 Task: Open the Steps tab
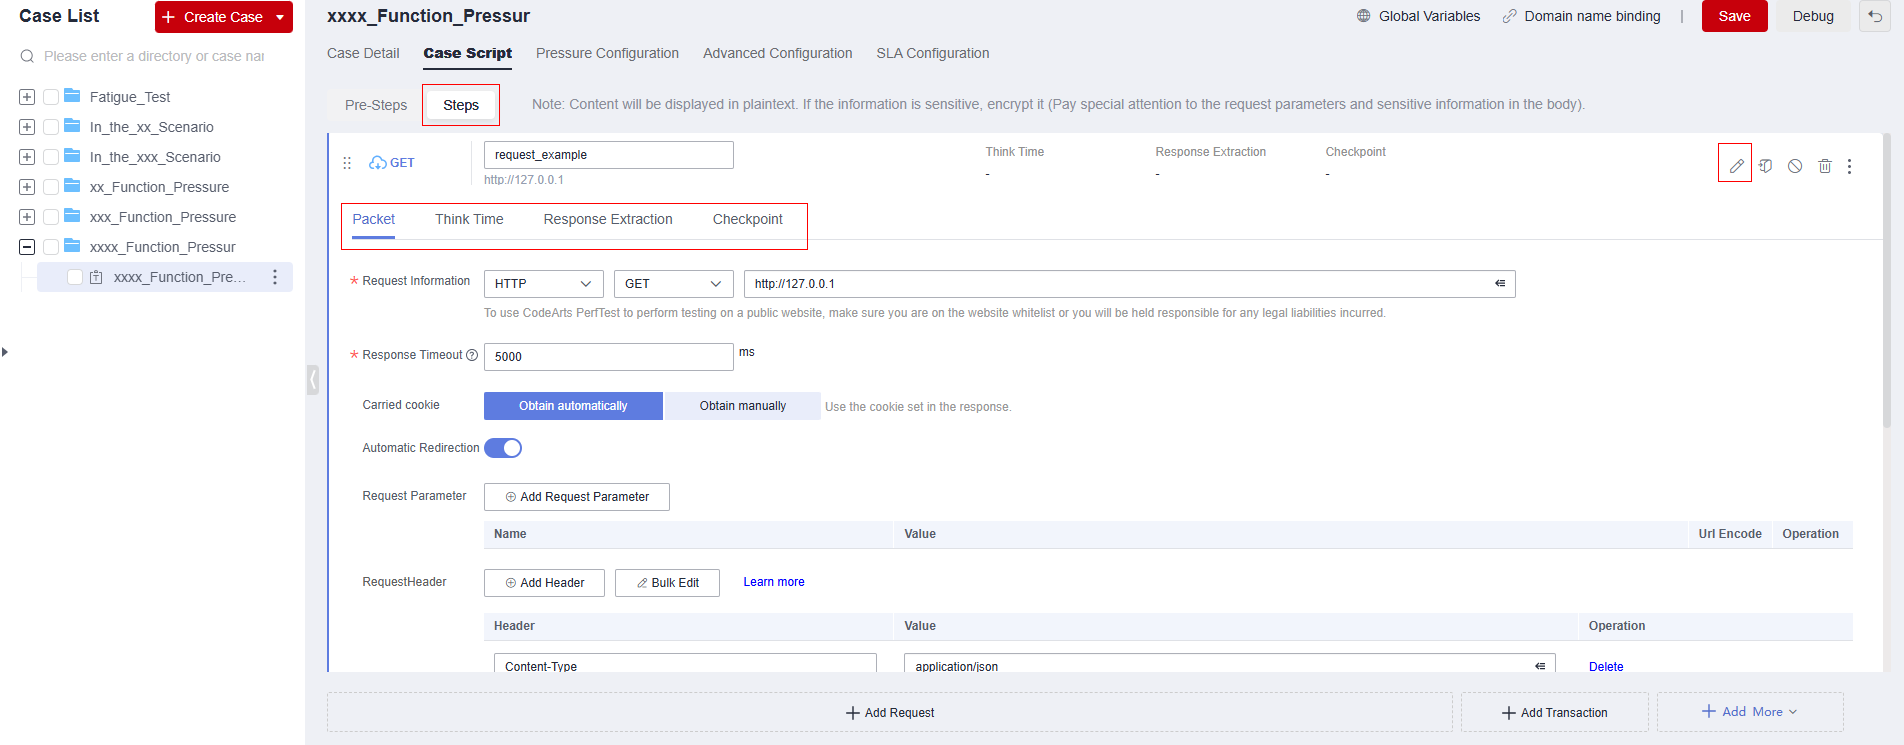pos(461,105)
